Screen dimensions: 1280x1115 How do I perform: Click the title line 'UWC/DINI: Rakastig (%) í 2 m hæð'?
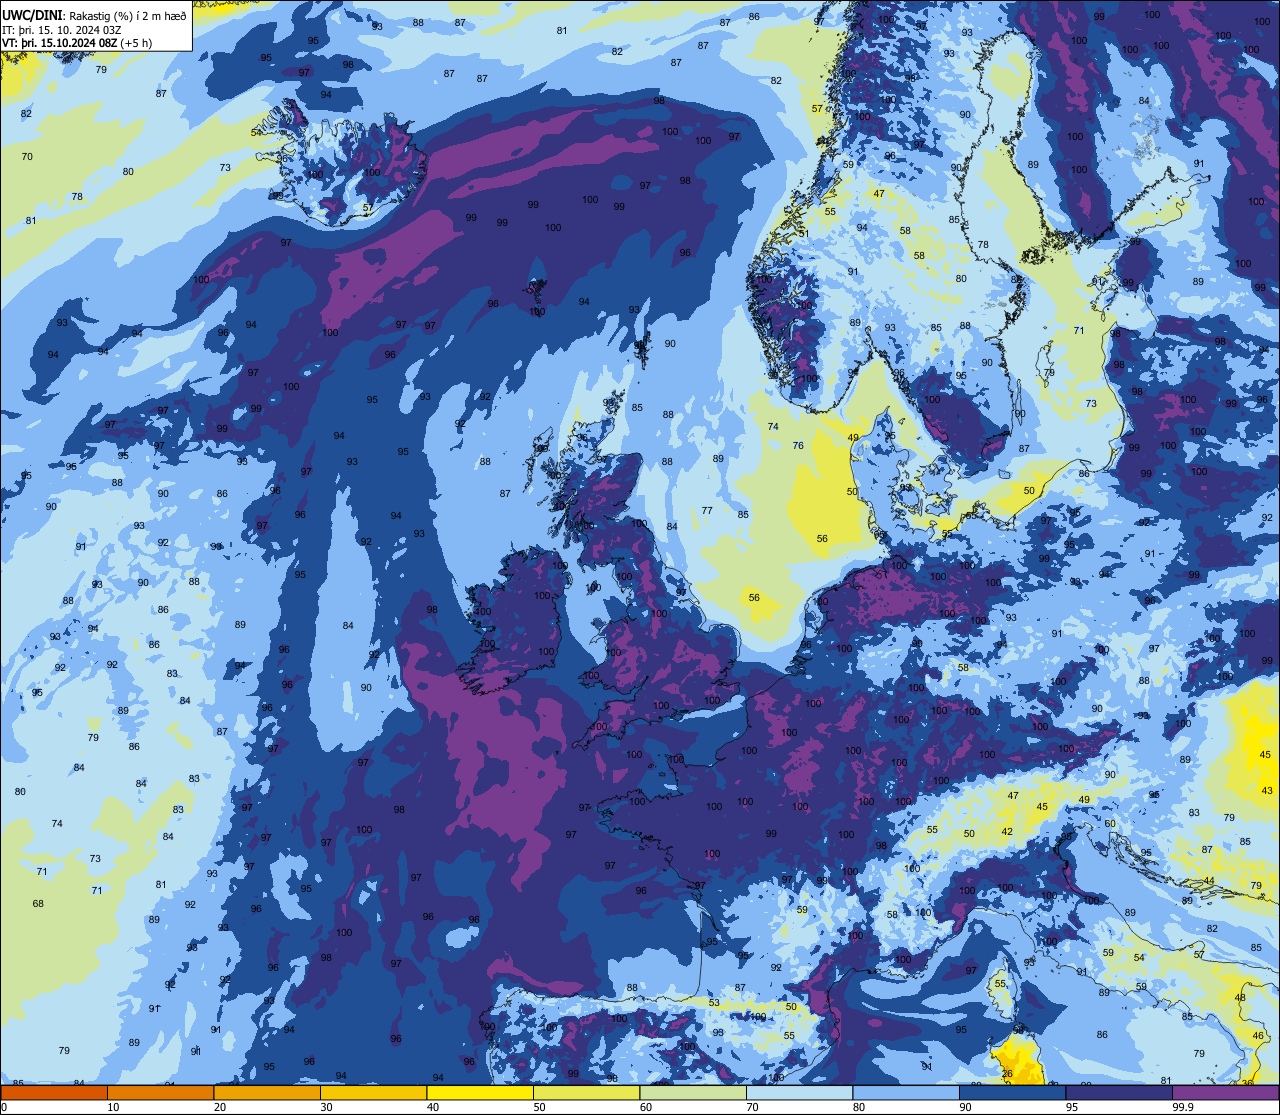(94, 15)
